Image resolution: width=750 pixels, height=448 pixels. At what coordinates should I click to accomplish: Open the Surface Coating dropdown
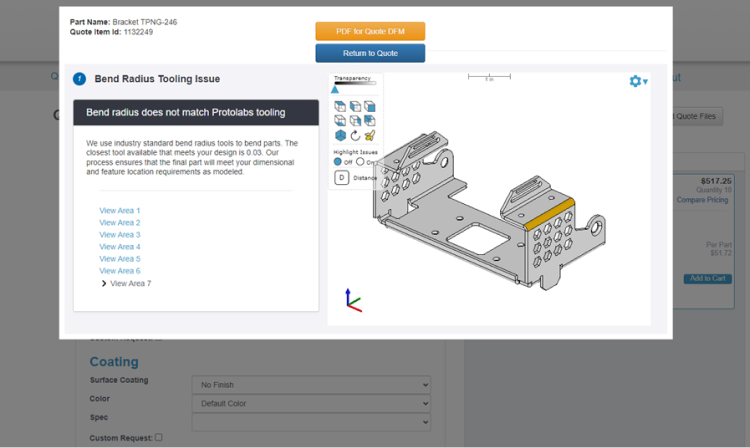coord(310,384)
